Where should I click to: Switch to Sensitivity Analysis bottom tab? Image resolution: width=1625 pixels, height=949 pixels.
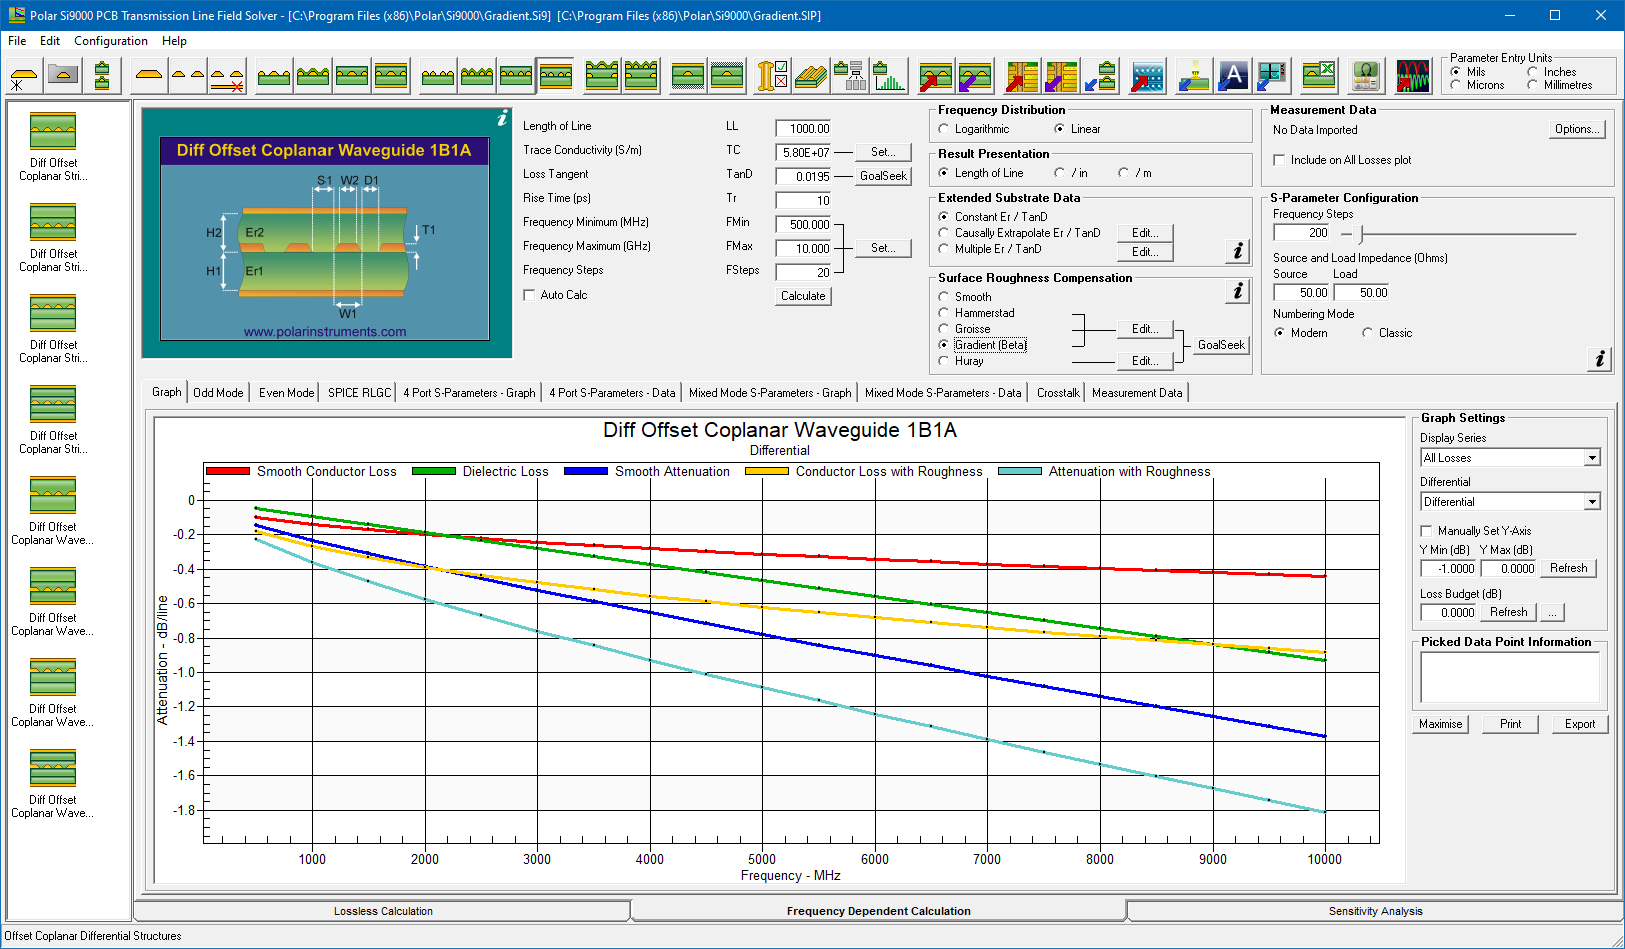1375,911
